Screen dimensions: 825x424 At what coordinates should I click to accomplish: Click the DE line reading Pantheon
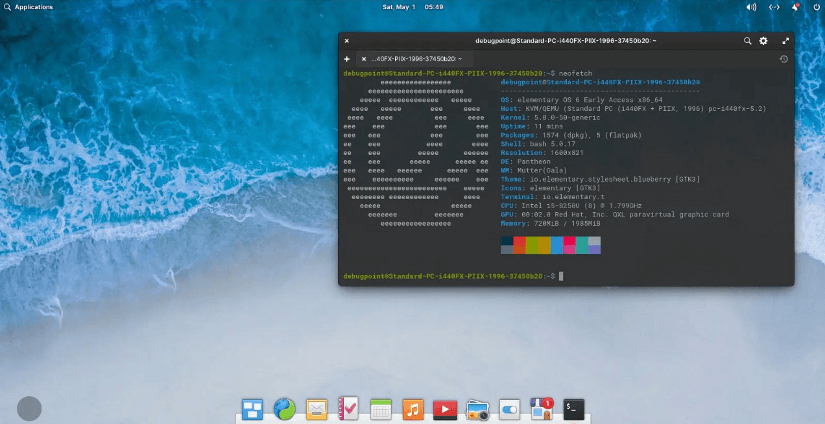point(526,161)
